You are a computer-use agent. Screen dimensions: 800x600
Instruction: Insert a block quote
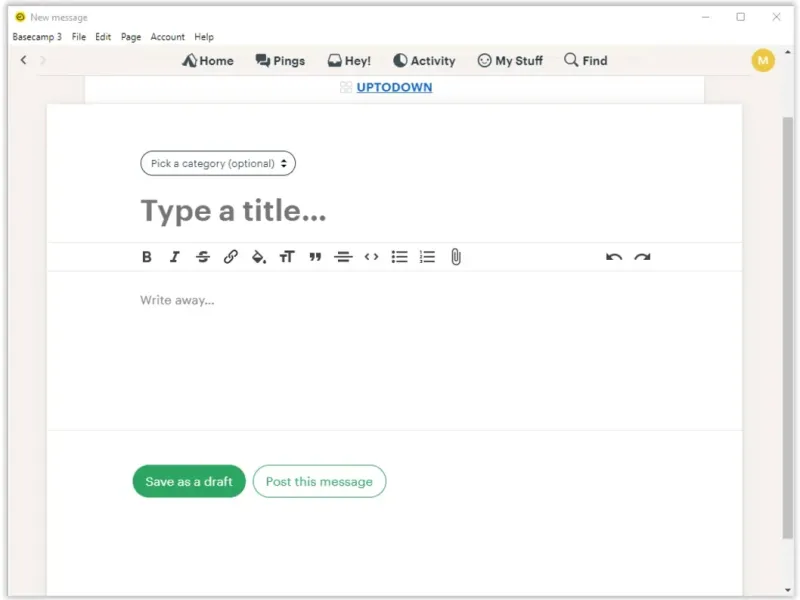click(315, 257)
